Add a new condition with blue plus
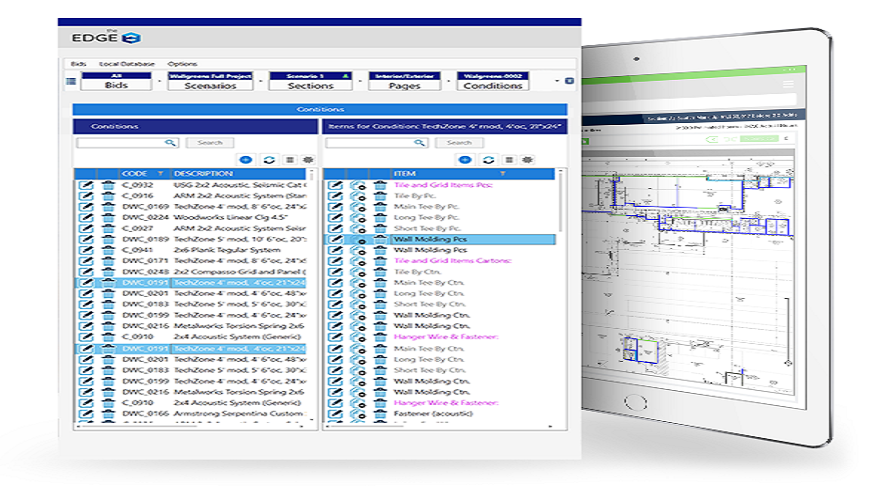Image resolution: width=890 pixels, height=500 pixels. pos(246,159)
